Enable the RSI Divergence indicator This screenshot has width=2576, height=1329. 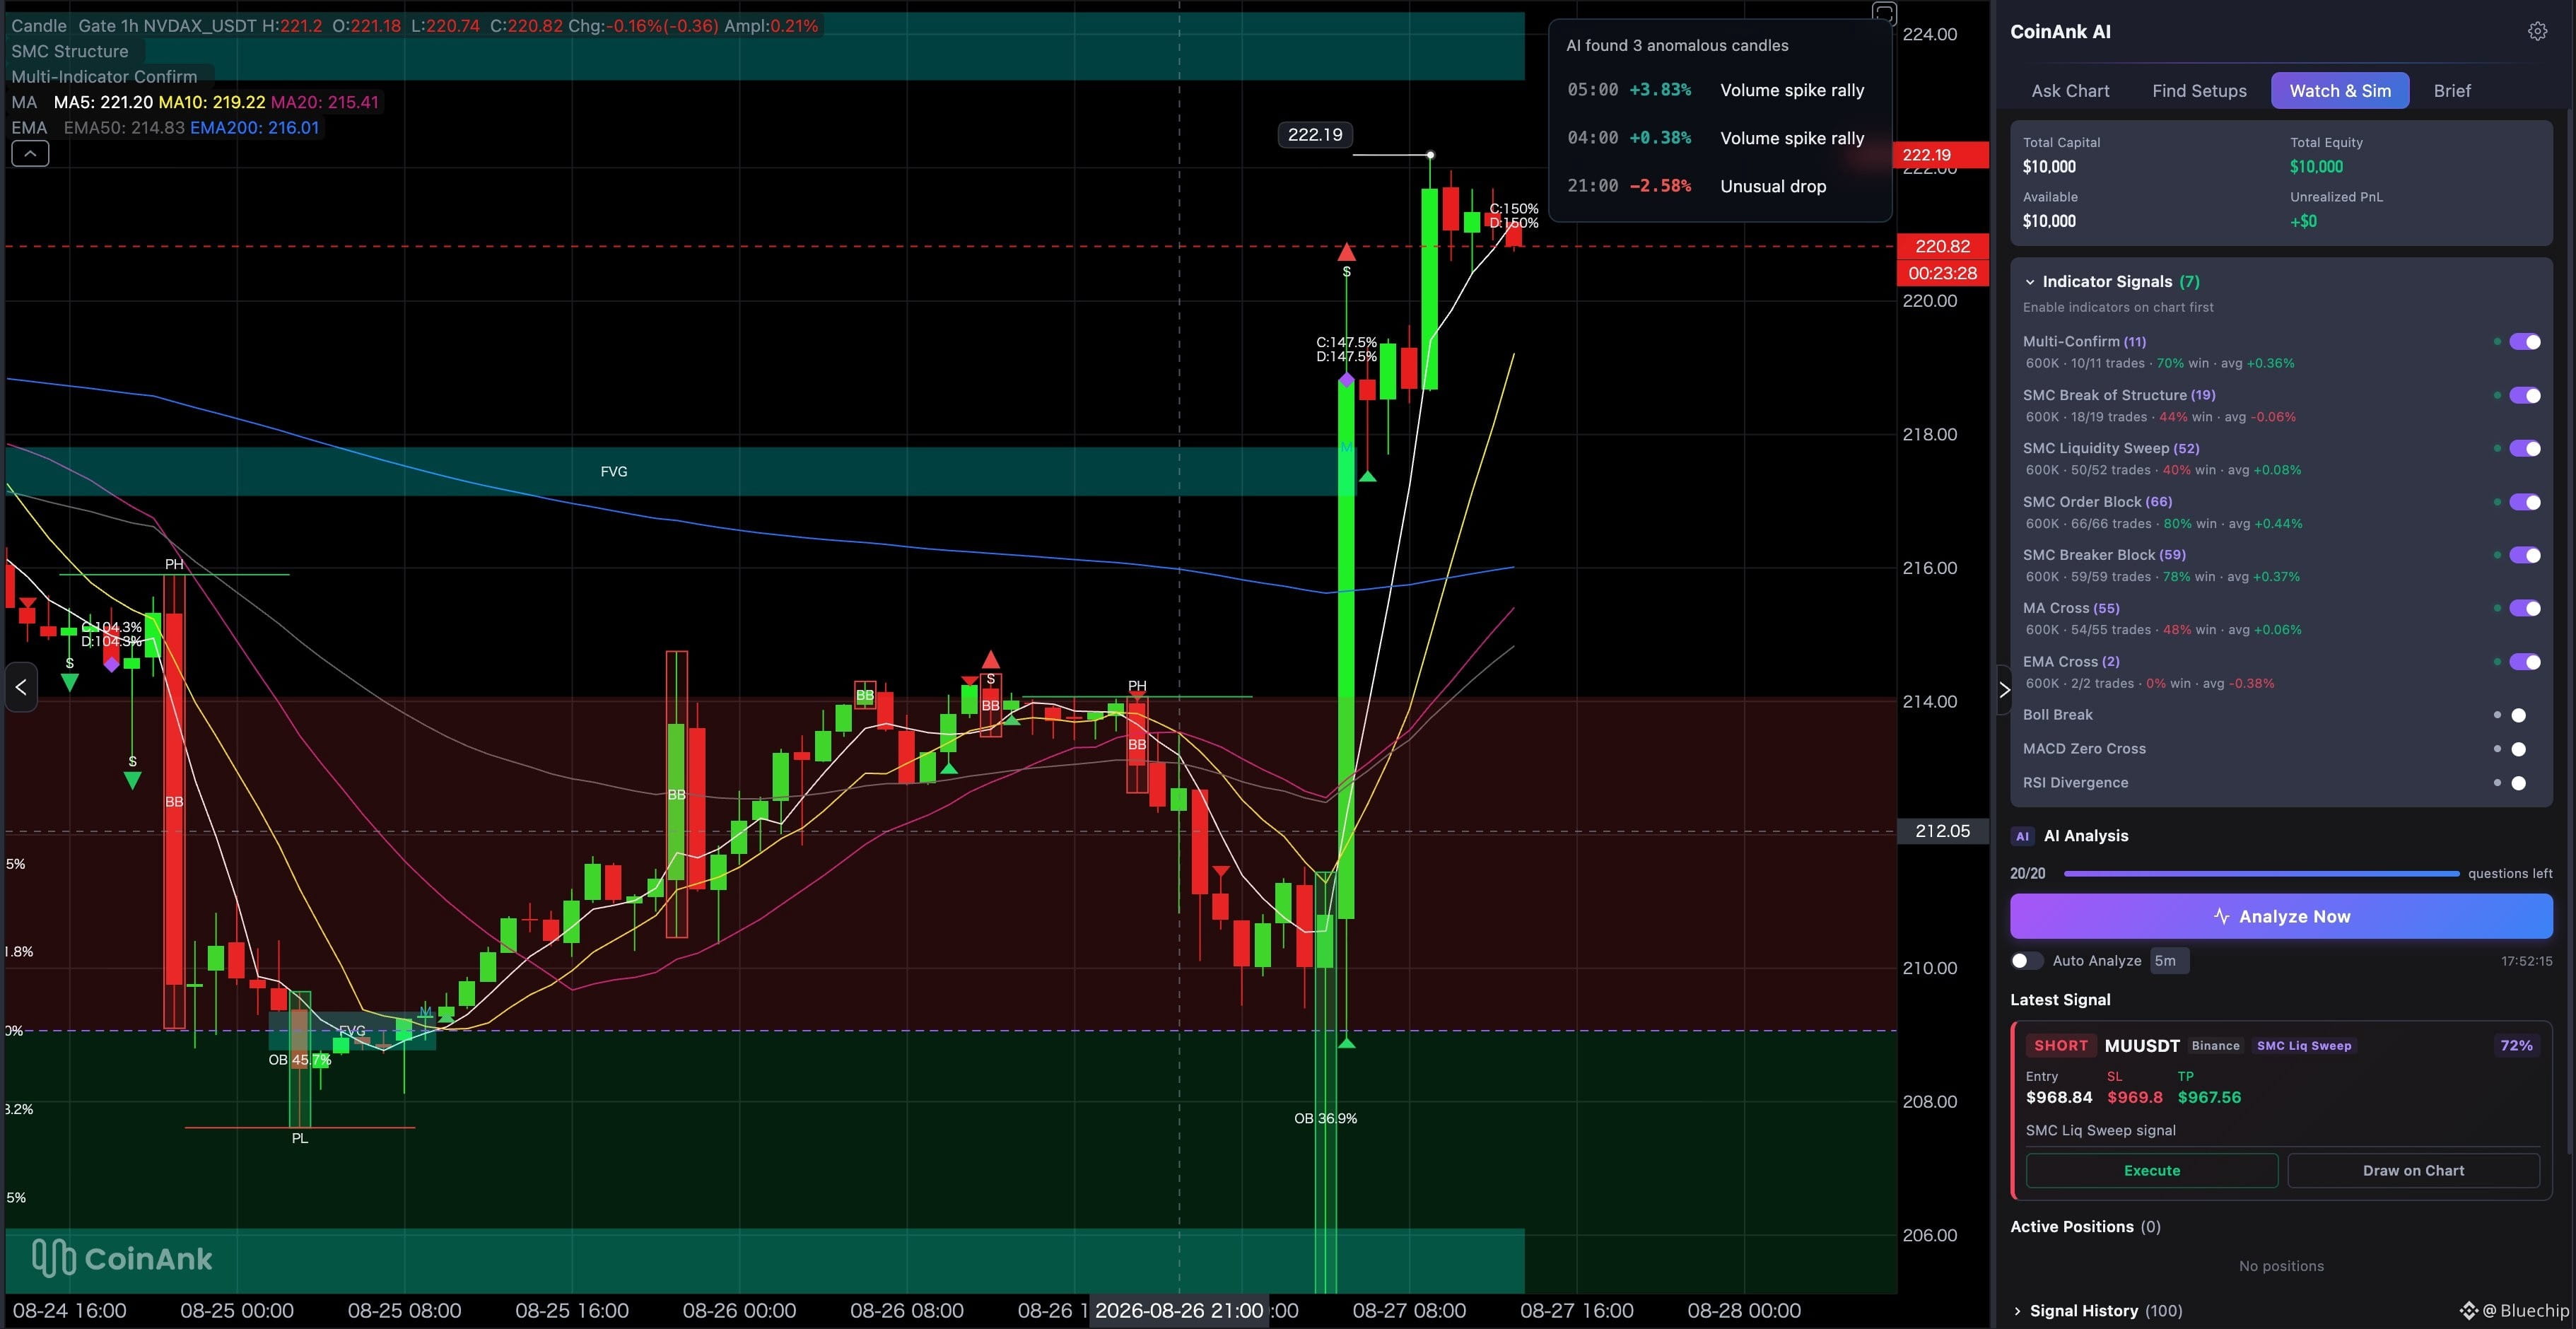[2518, 783]
